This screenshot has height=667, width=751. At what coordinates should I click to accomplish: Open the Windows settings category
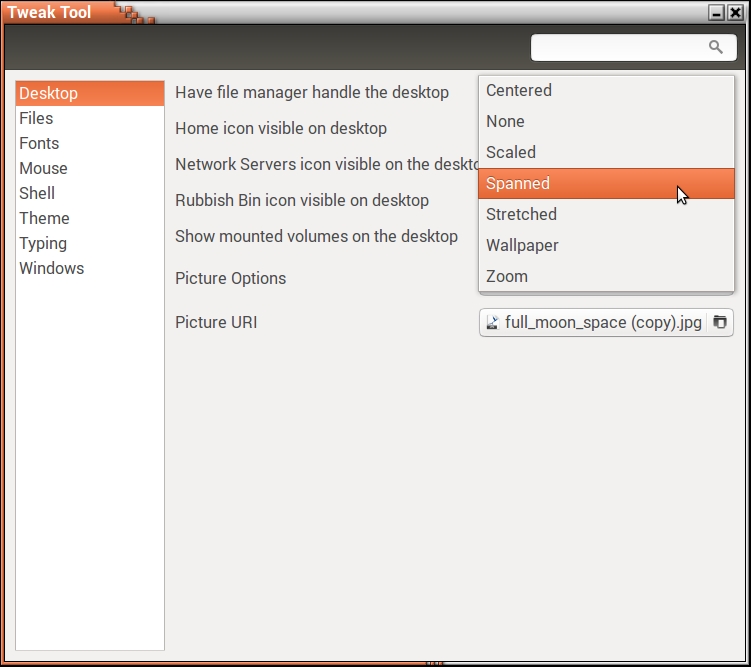pos(52,268)
